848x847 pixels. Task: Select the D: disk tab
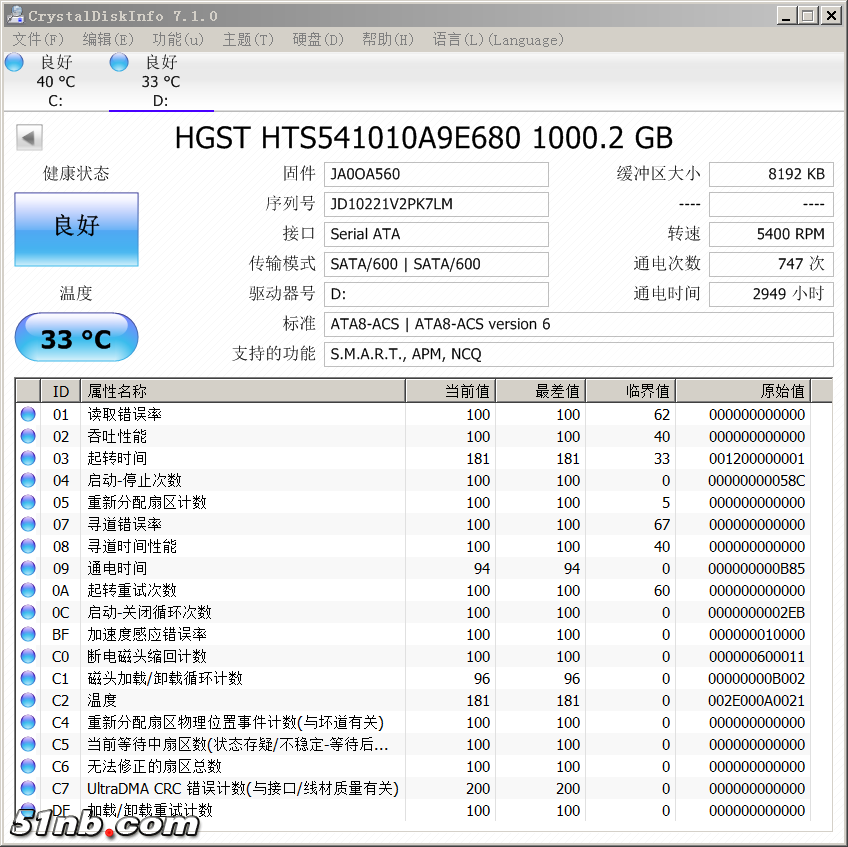160,82
